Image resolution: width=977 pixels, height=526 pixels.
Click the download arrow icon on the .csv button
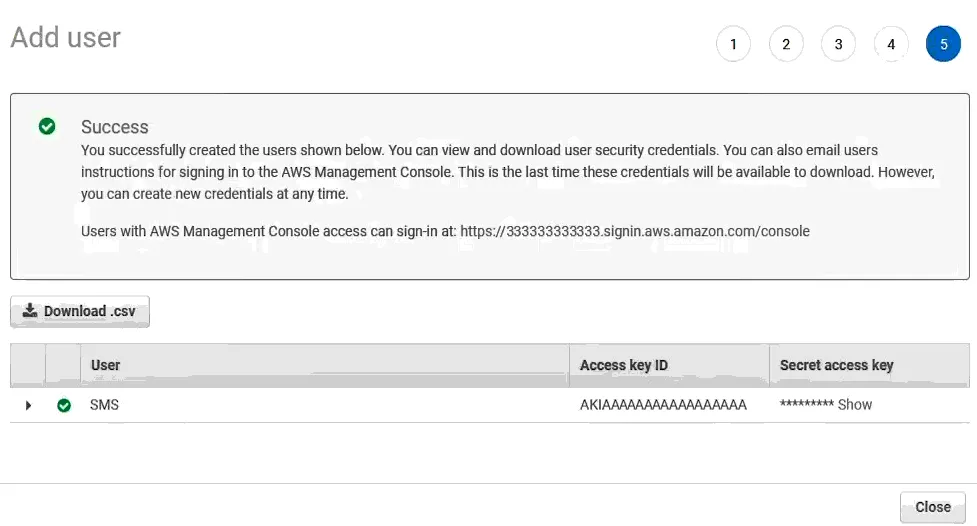(30, 311)
